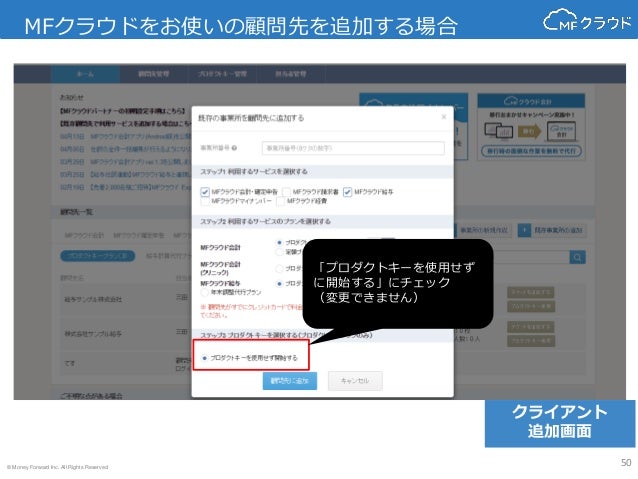This screenshot has height=479, width=638.
Task: Click 株式会社サンプル給与 in client list
Action: click(93, 334)
